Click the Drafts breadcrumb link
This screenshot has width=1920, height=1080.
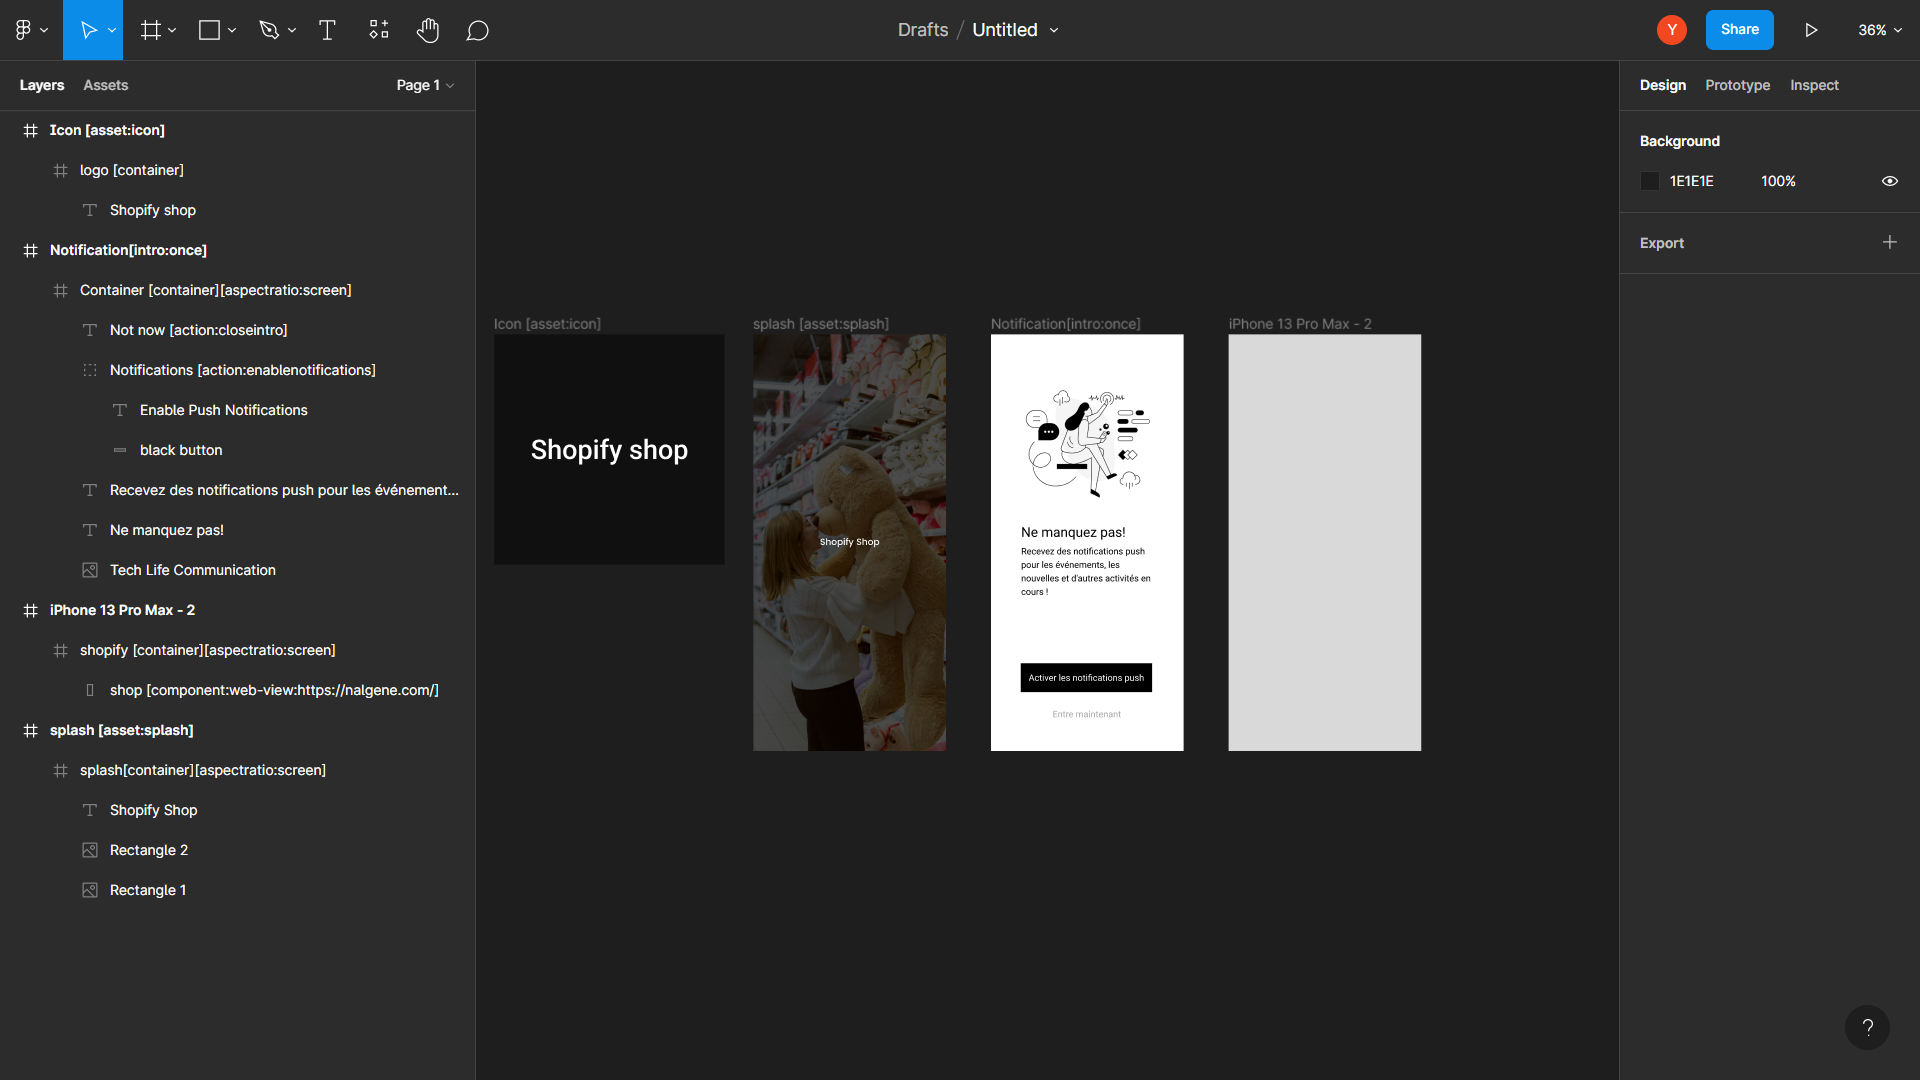[x=922, y=30]
